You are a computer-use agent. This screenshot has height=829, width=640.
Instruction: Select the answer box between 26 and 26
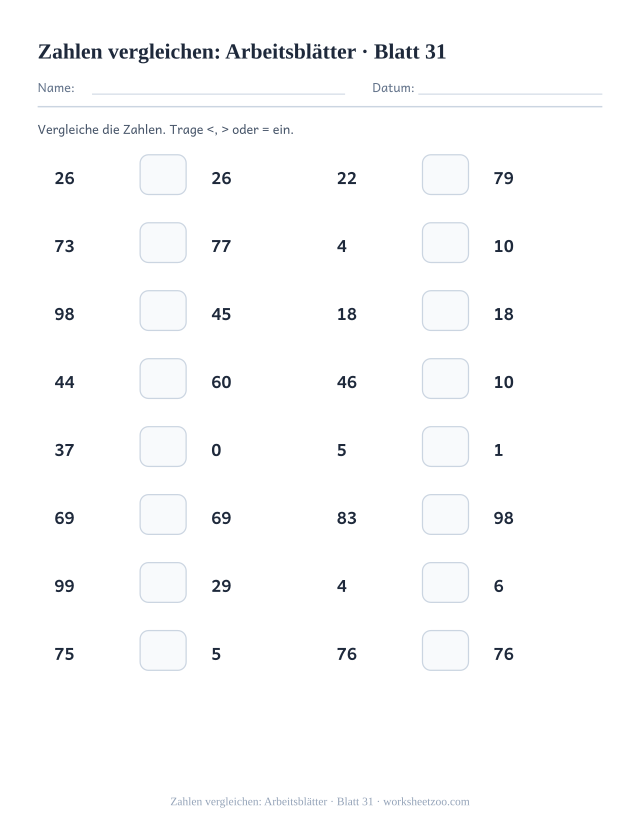(163, 174)
